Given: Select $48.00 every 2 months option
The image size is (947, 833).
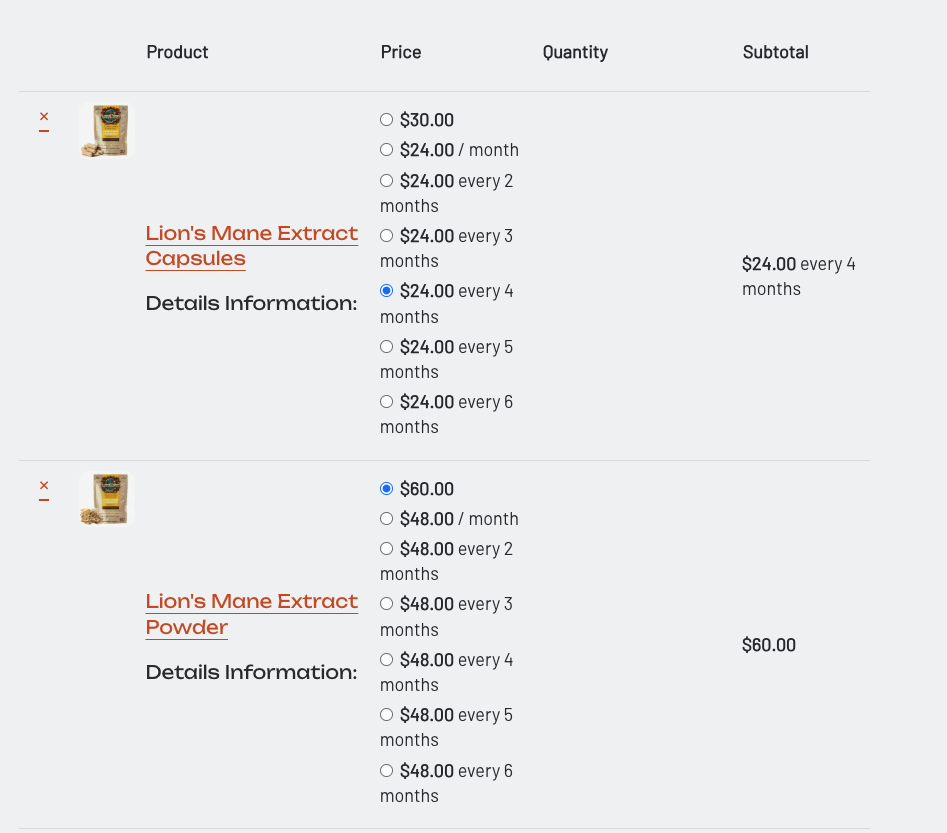Looking at the screenshot, I should tap(387, 548).
